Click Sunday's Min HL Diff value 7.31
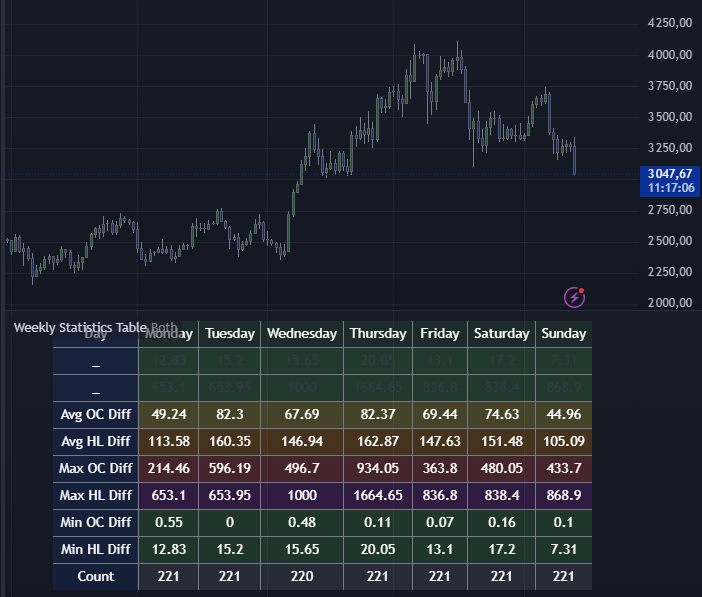702x597 pixels. [x=564, y=549]
